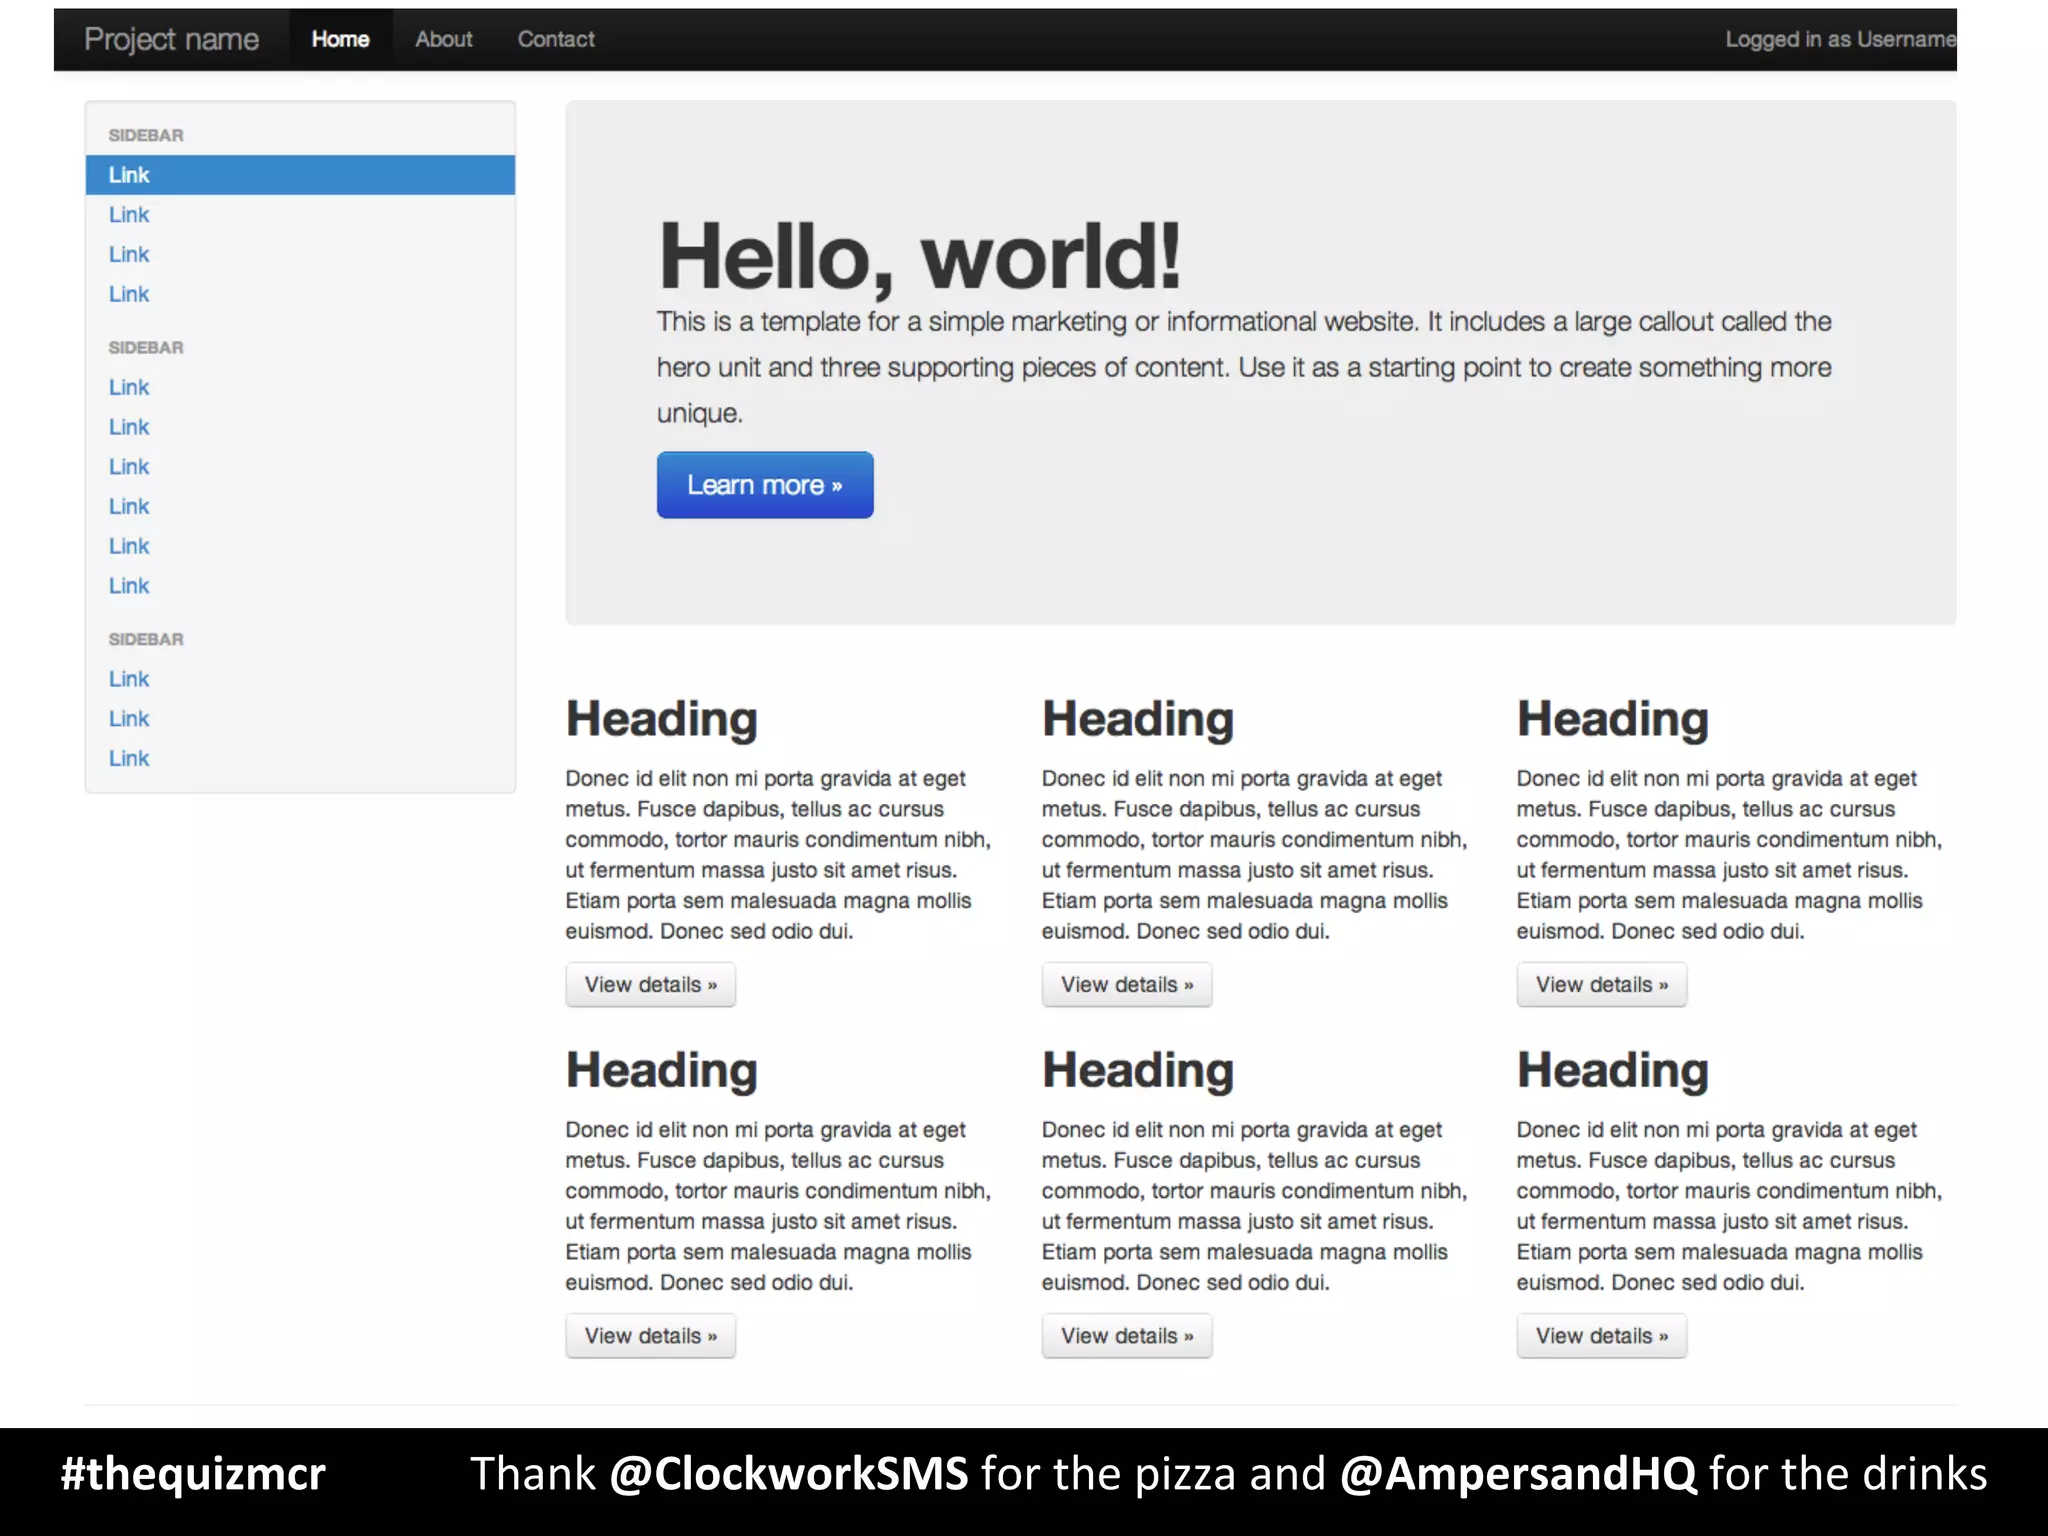Click the Logged in as Username text
2048x1536 pixels.
pos(1838,39)
